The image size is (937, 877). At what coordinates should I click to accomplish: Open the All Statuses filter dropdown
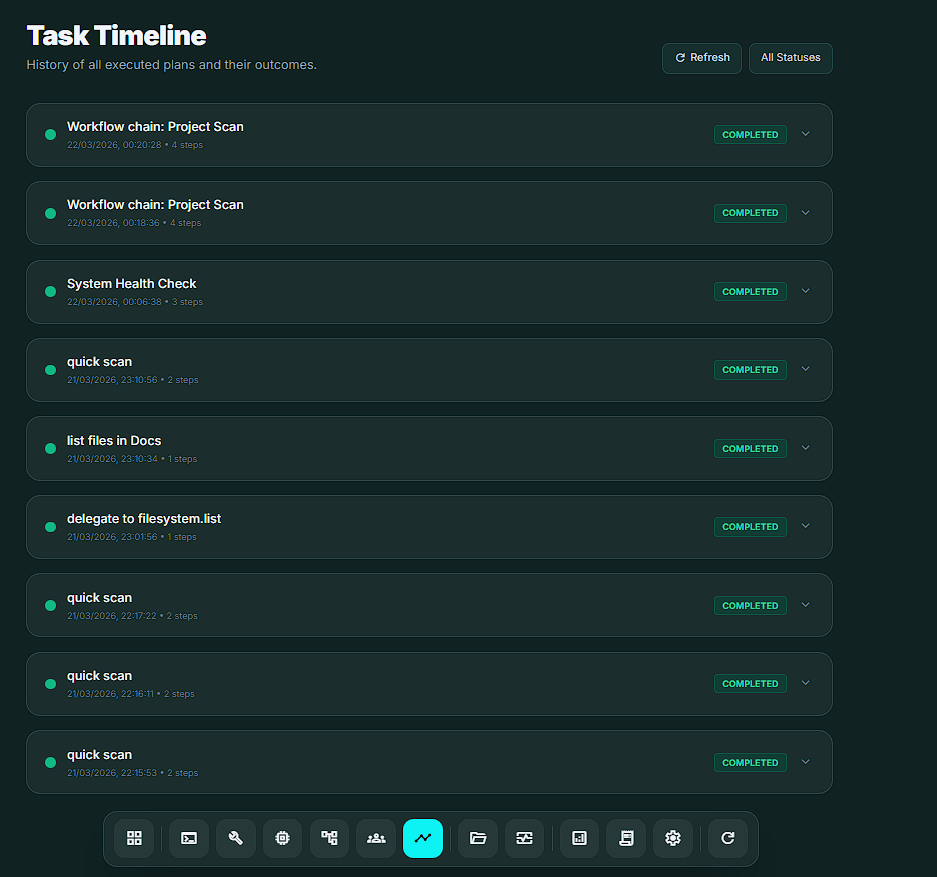pos(790,58)
